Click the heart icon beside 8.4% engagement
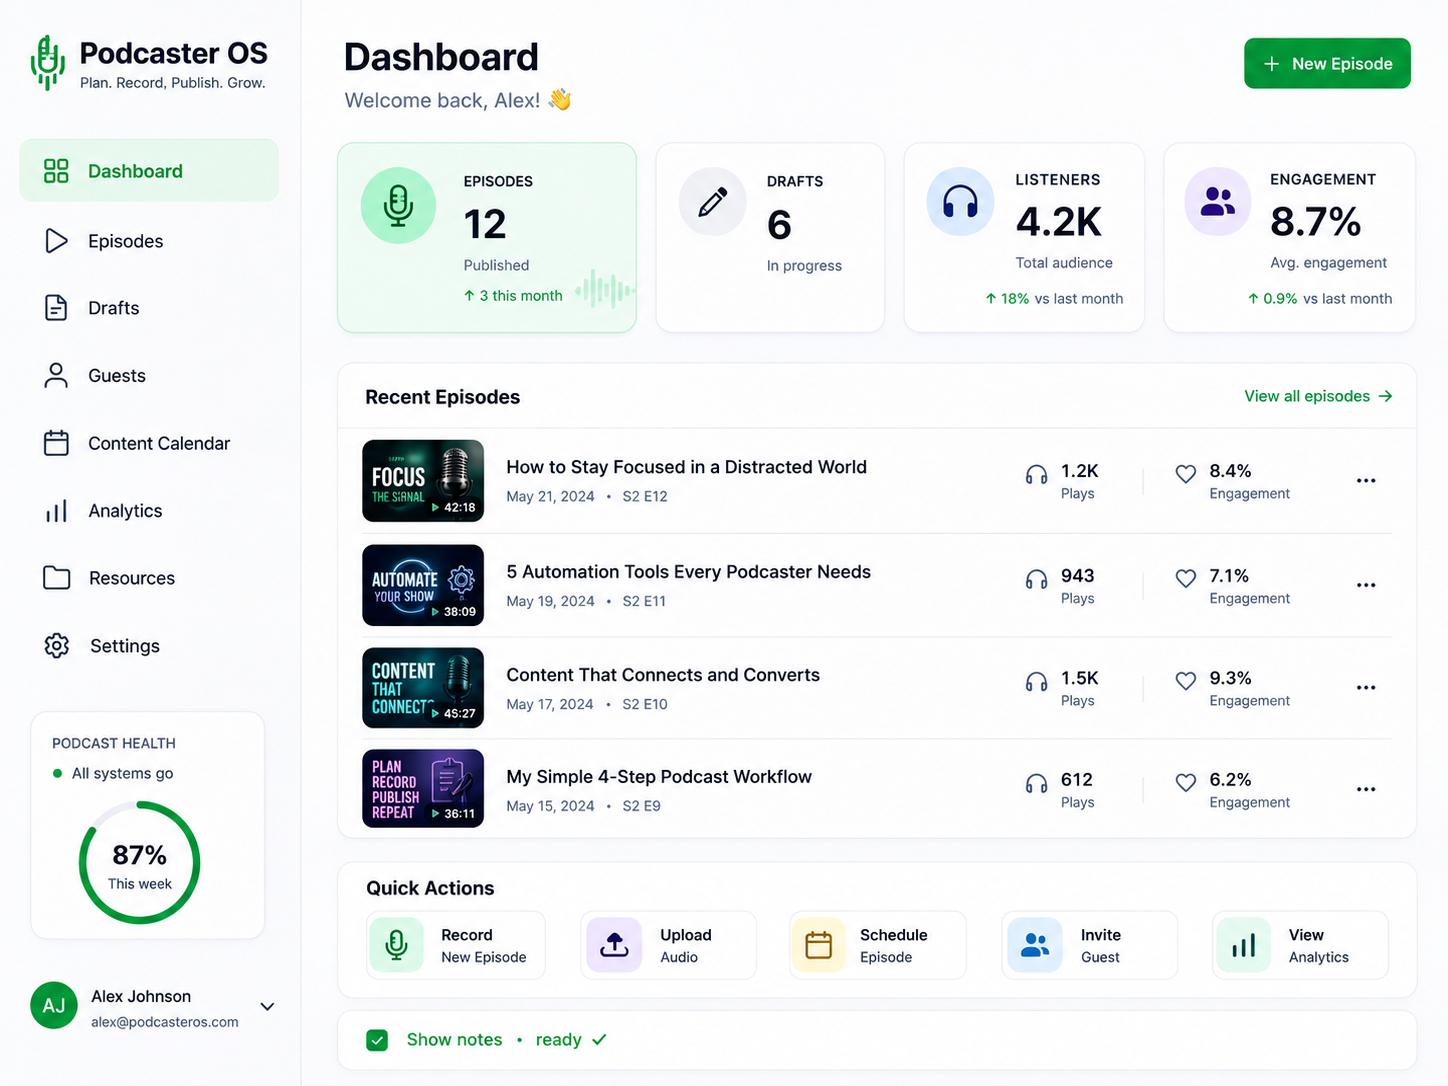The height and width of the screenshot is (1086, 1448). (1185, 474)
